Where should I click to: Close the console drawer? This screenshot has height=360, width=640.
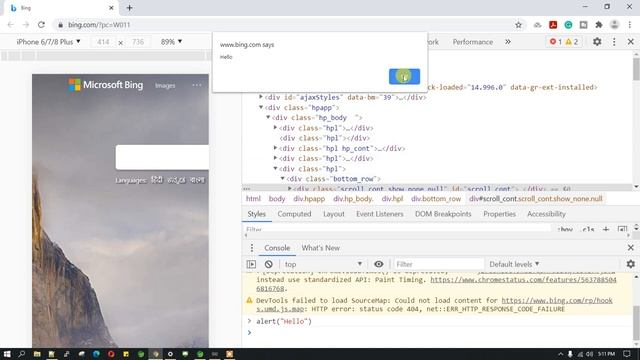click(631, 248)
